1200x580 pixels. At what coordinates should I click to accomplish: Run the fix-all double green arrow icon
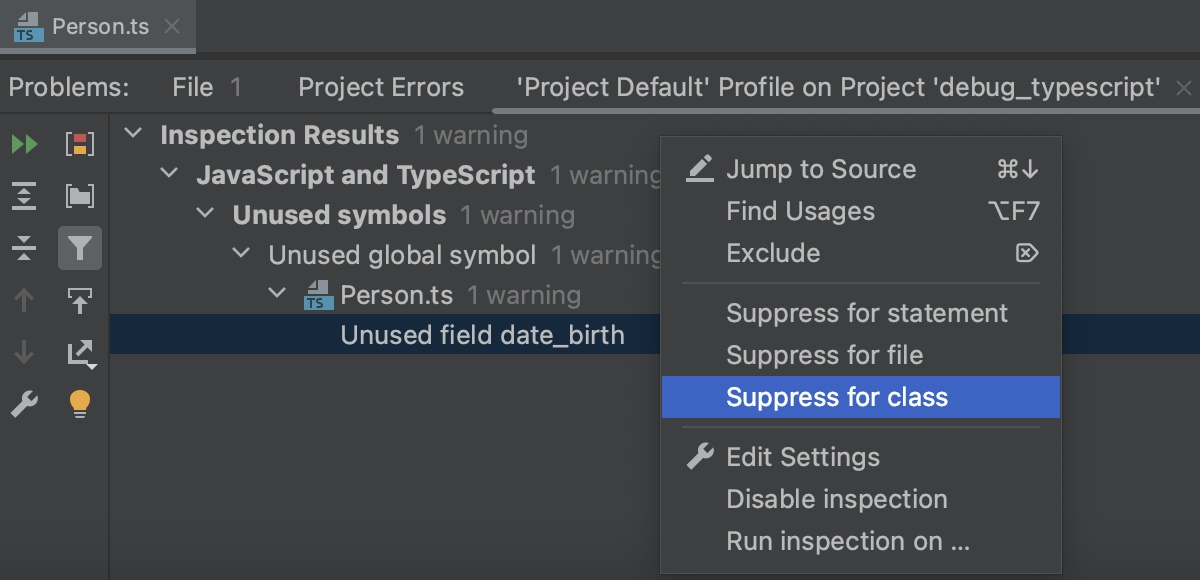pos(25,145)
